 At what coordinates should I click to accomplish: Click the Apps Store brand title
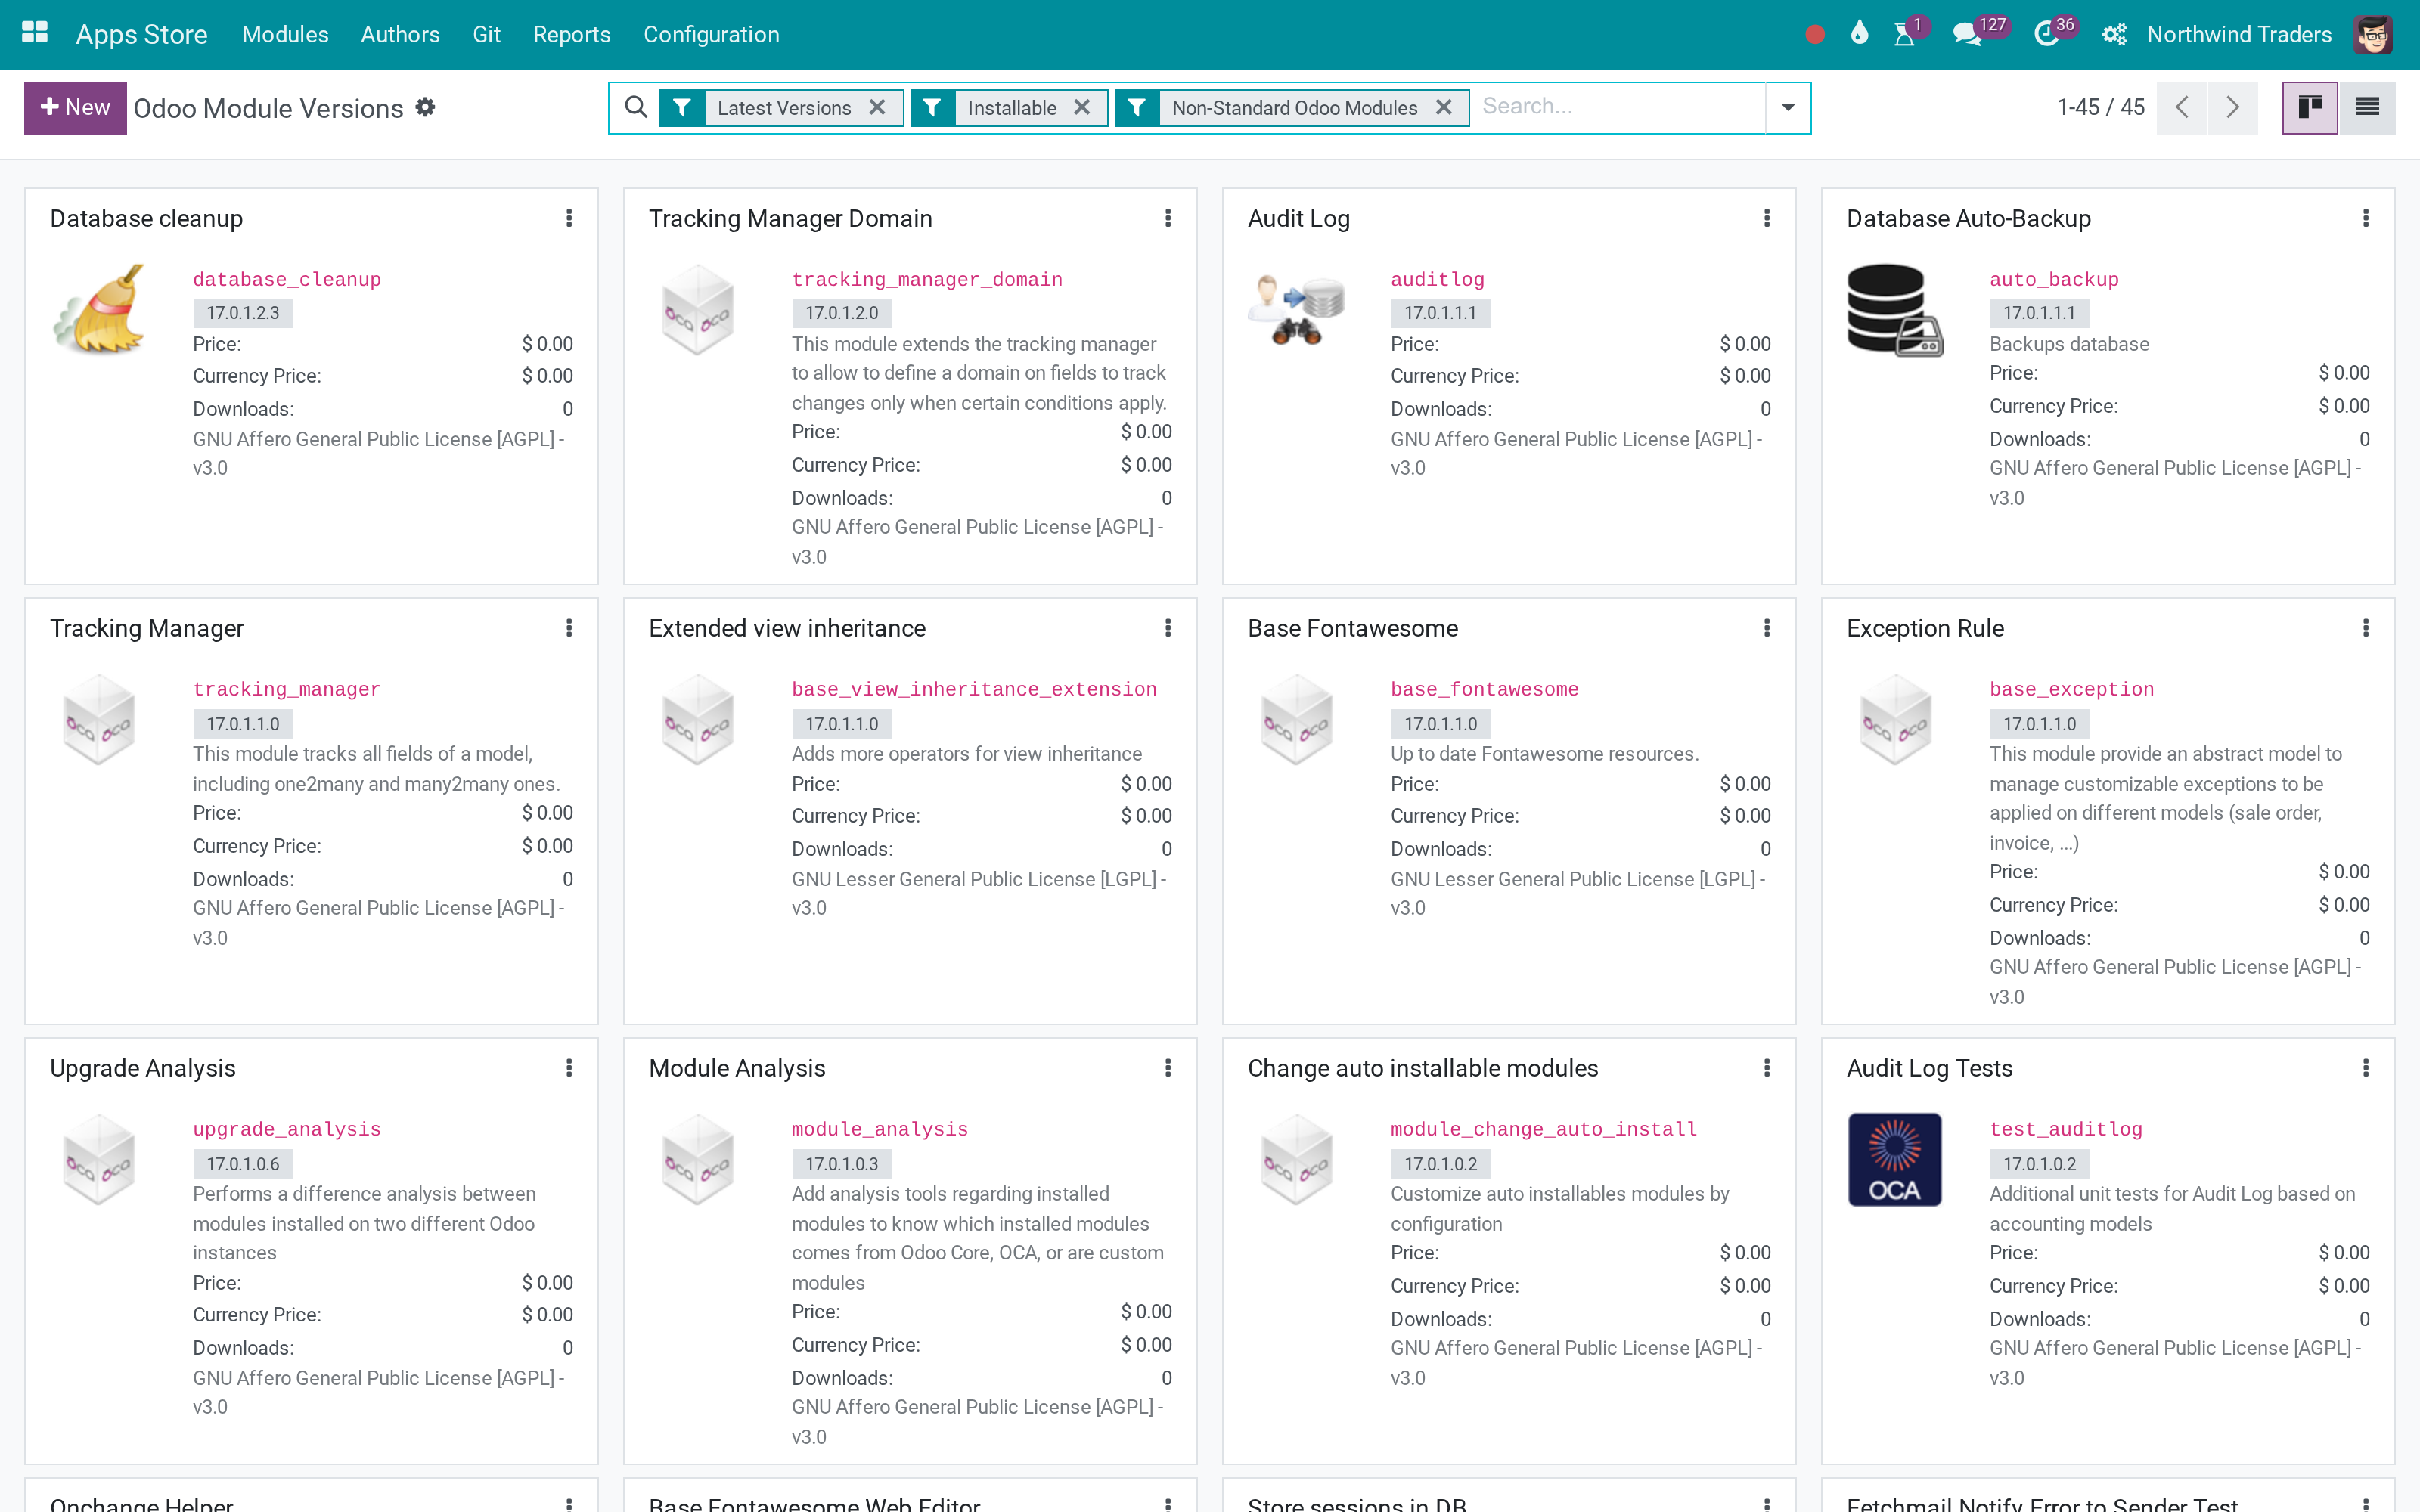[142, 34]
